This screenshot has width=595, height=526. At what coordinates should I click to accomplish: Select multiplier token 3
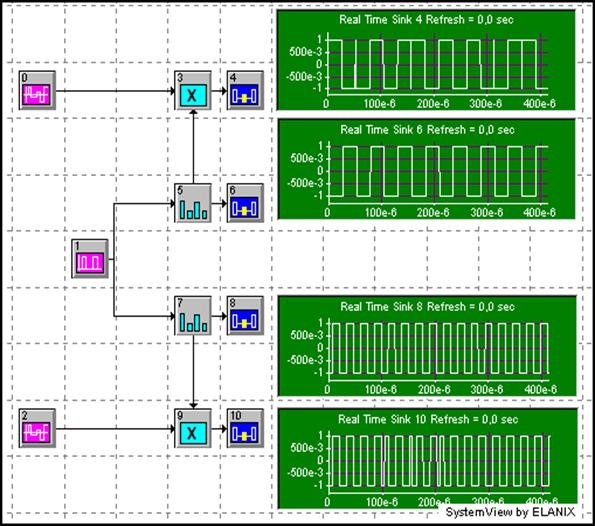pyautogui.click(x=193, y=90)
